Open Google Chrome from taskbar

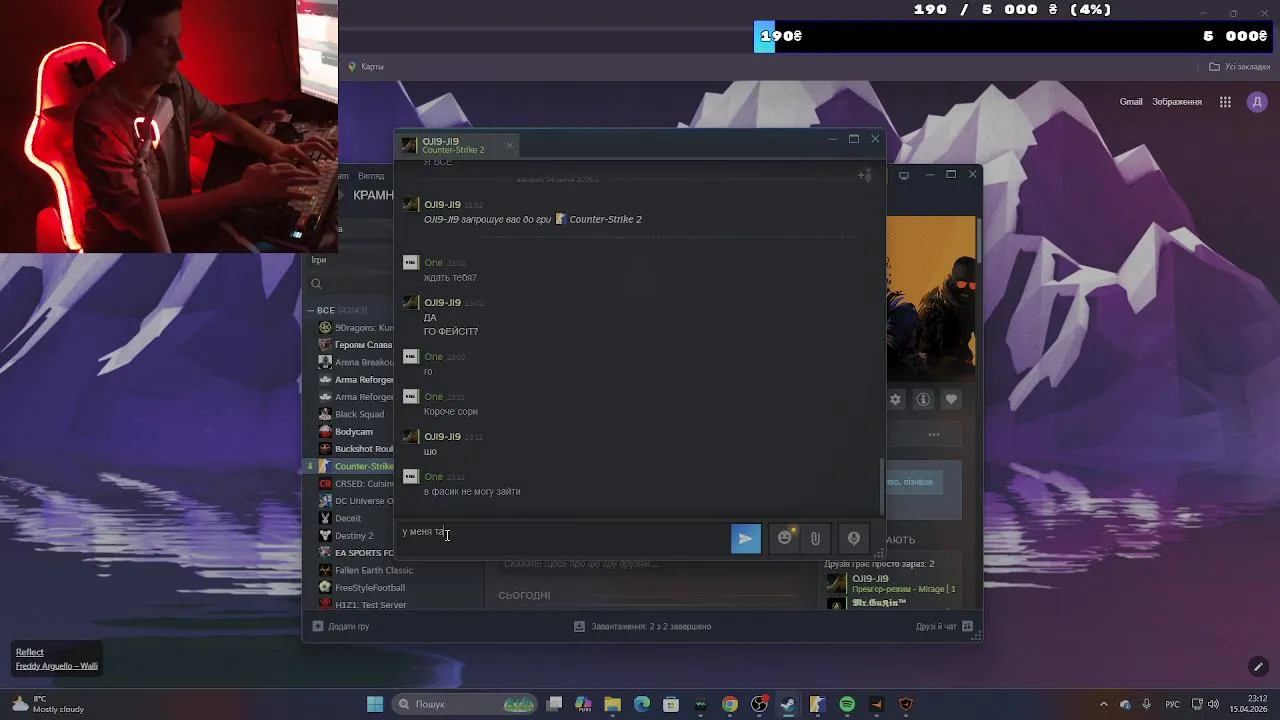click(730, 704)
